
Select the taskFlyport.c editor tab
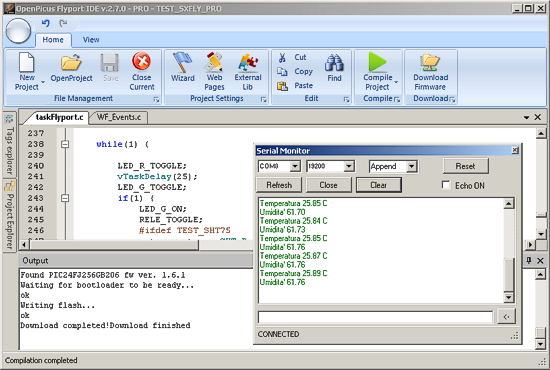coord(59,117)
